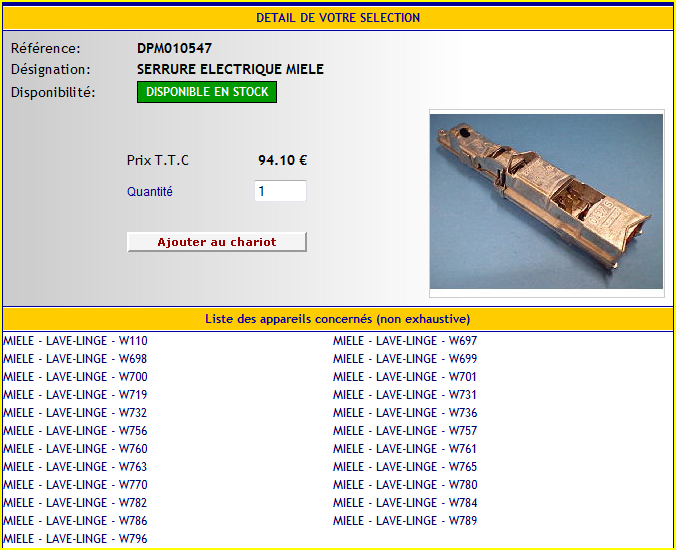Open MIELE - LAVE-LINGE - W796
Viewport: 676px width, 550px height.
point(75,539)
